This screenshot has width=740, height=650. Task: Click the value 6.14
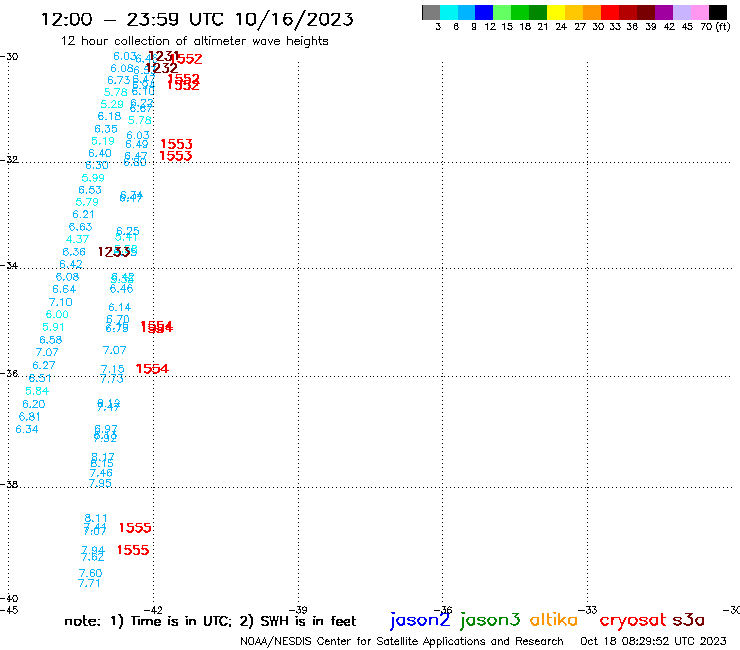click(x=120, y=307)
